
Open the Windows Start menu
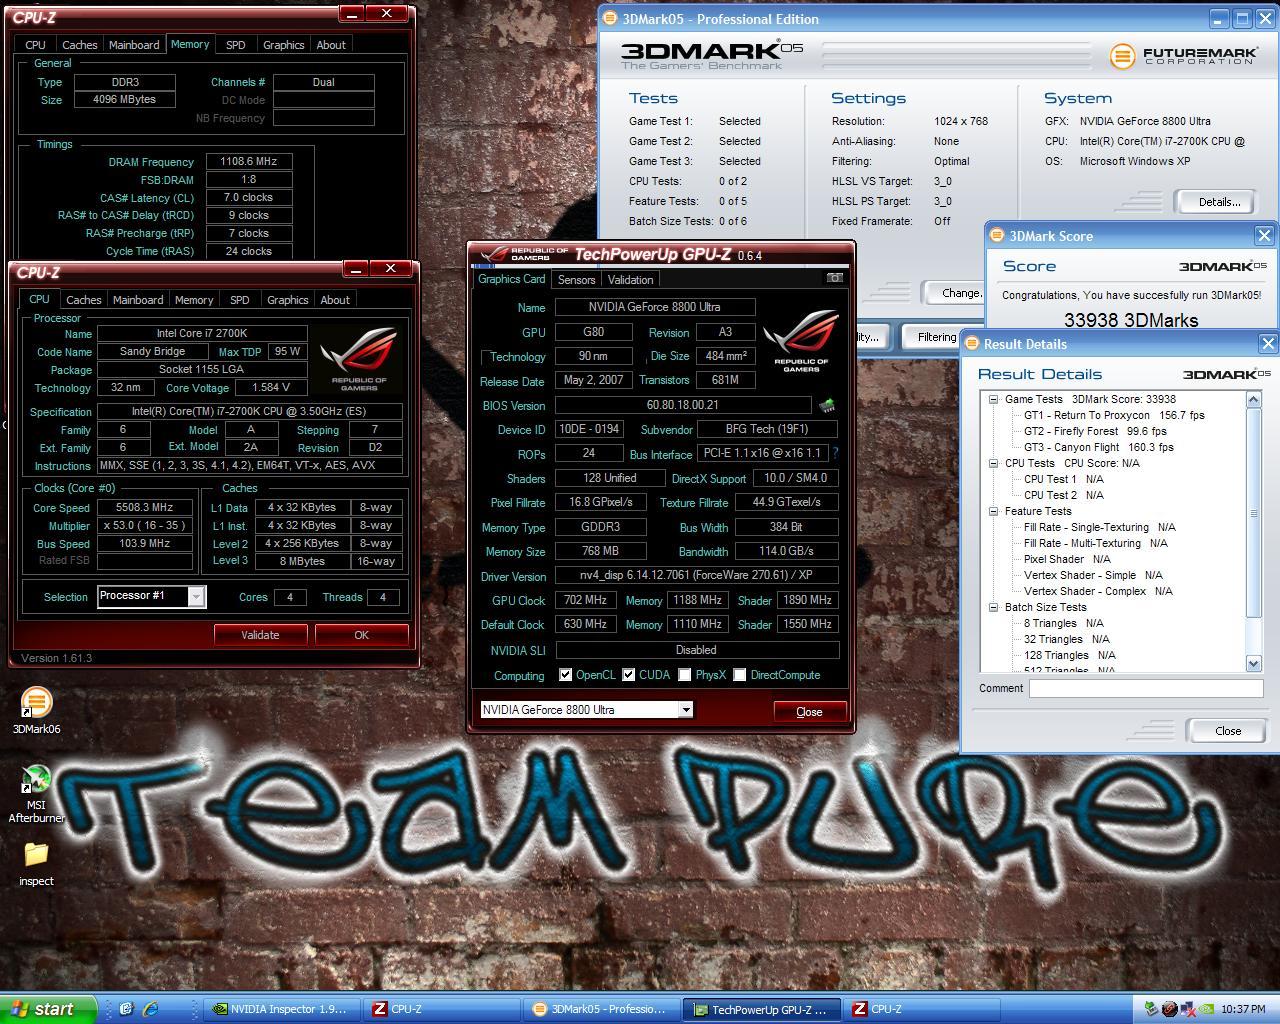click(x=48, y=1009)
